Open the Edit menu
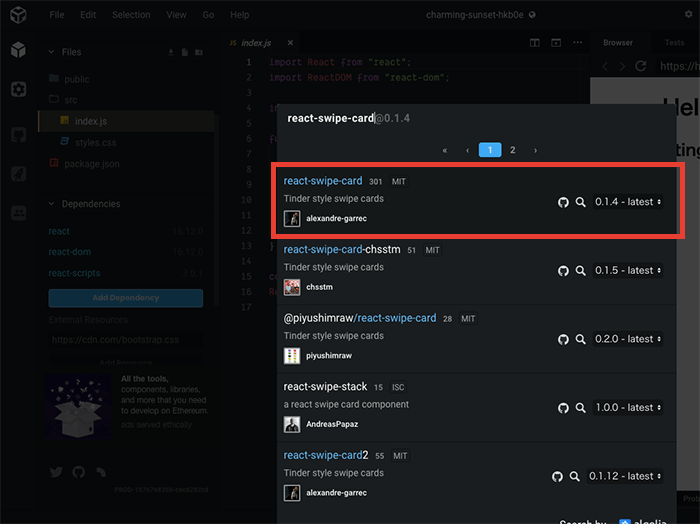This screenshot has width=700, height=524. [x=88, y=15]
